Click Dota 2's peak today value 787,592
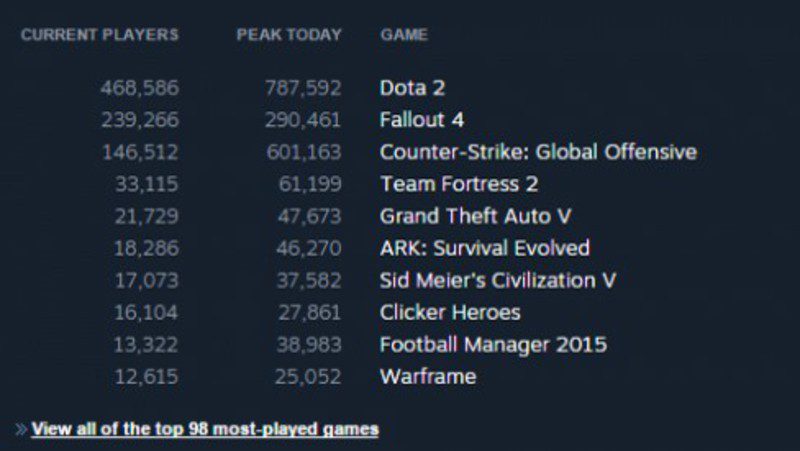This screenshot has height=451, width=800. click(x=301, y=88)
